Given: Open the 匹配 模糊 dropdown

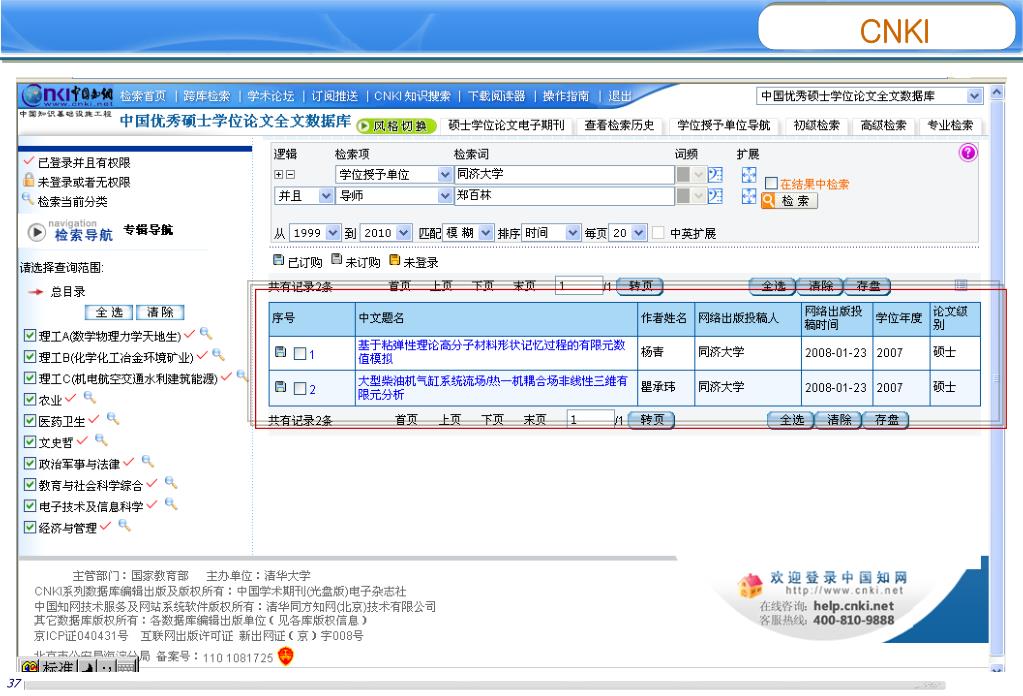Looking at the screenshot, I should click(x=485, y=233).
